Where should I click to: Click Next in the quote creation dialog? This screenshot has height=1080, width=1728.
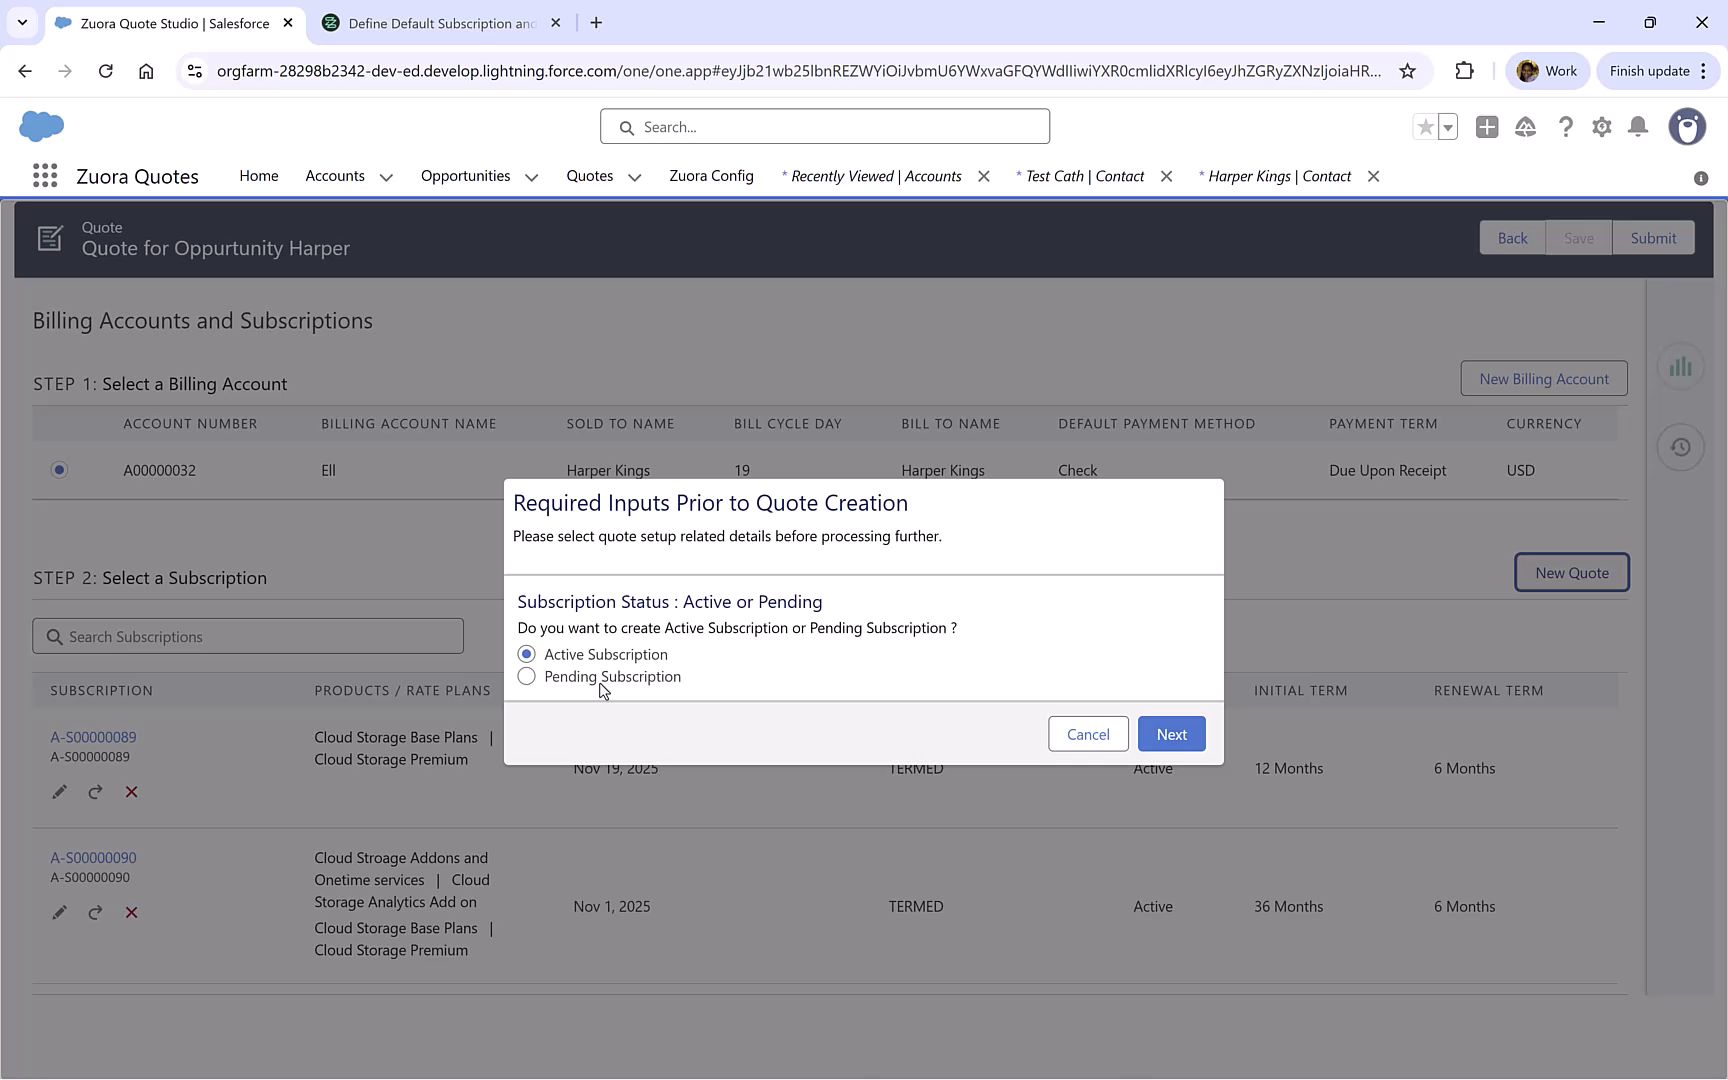click(1171, 733)
